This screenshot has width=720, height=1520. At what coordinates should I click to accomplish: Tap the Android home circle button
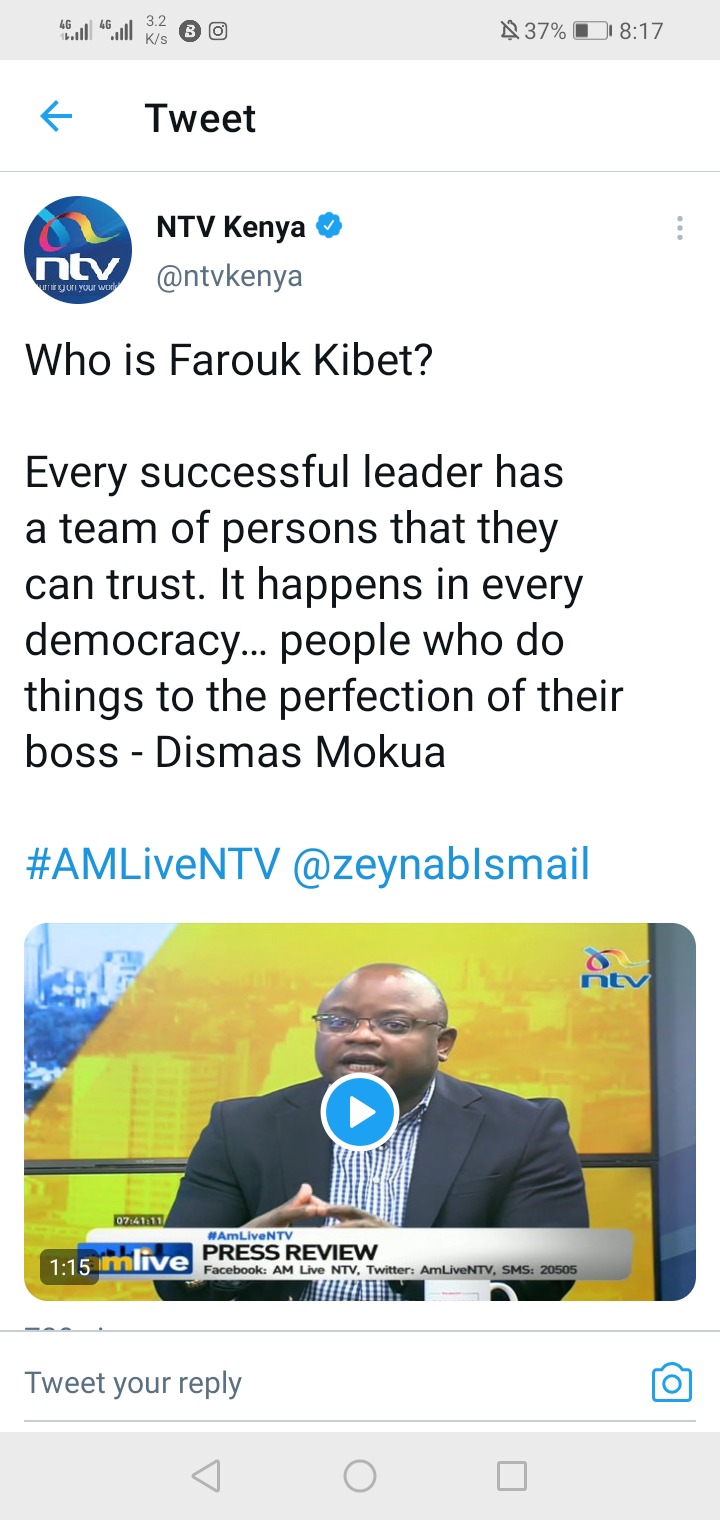coord(360,1476)
